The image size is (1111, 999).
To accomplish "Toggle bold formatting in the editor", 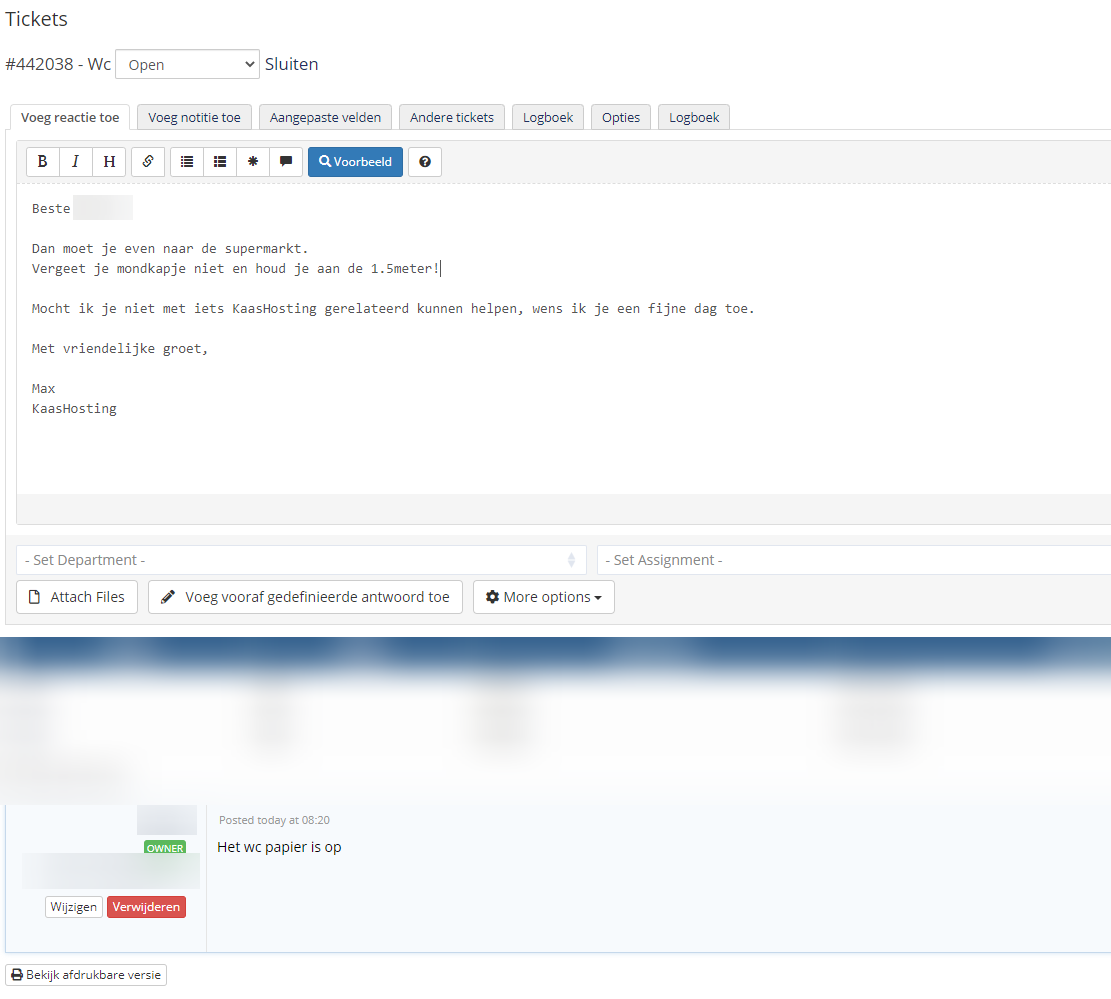I will pos(42,162).
